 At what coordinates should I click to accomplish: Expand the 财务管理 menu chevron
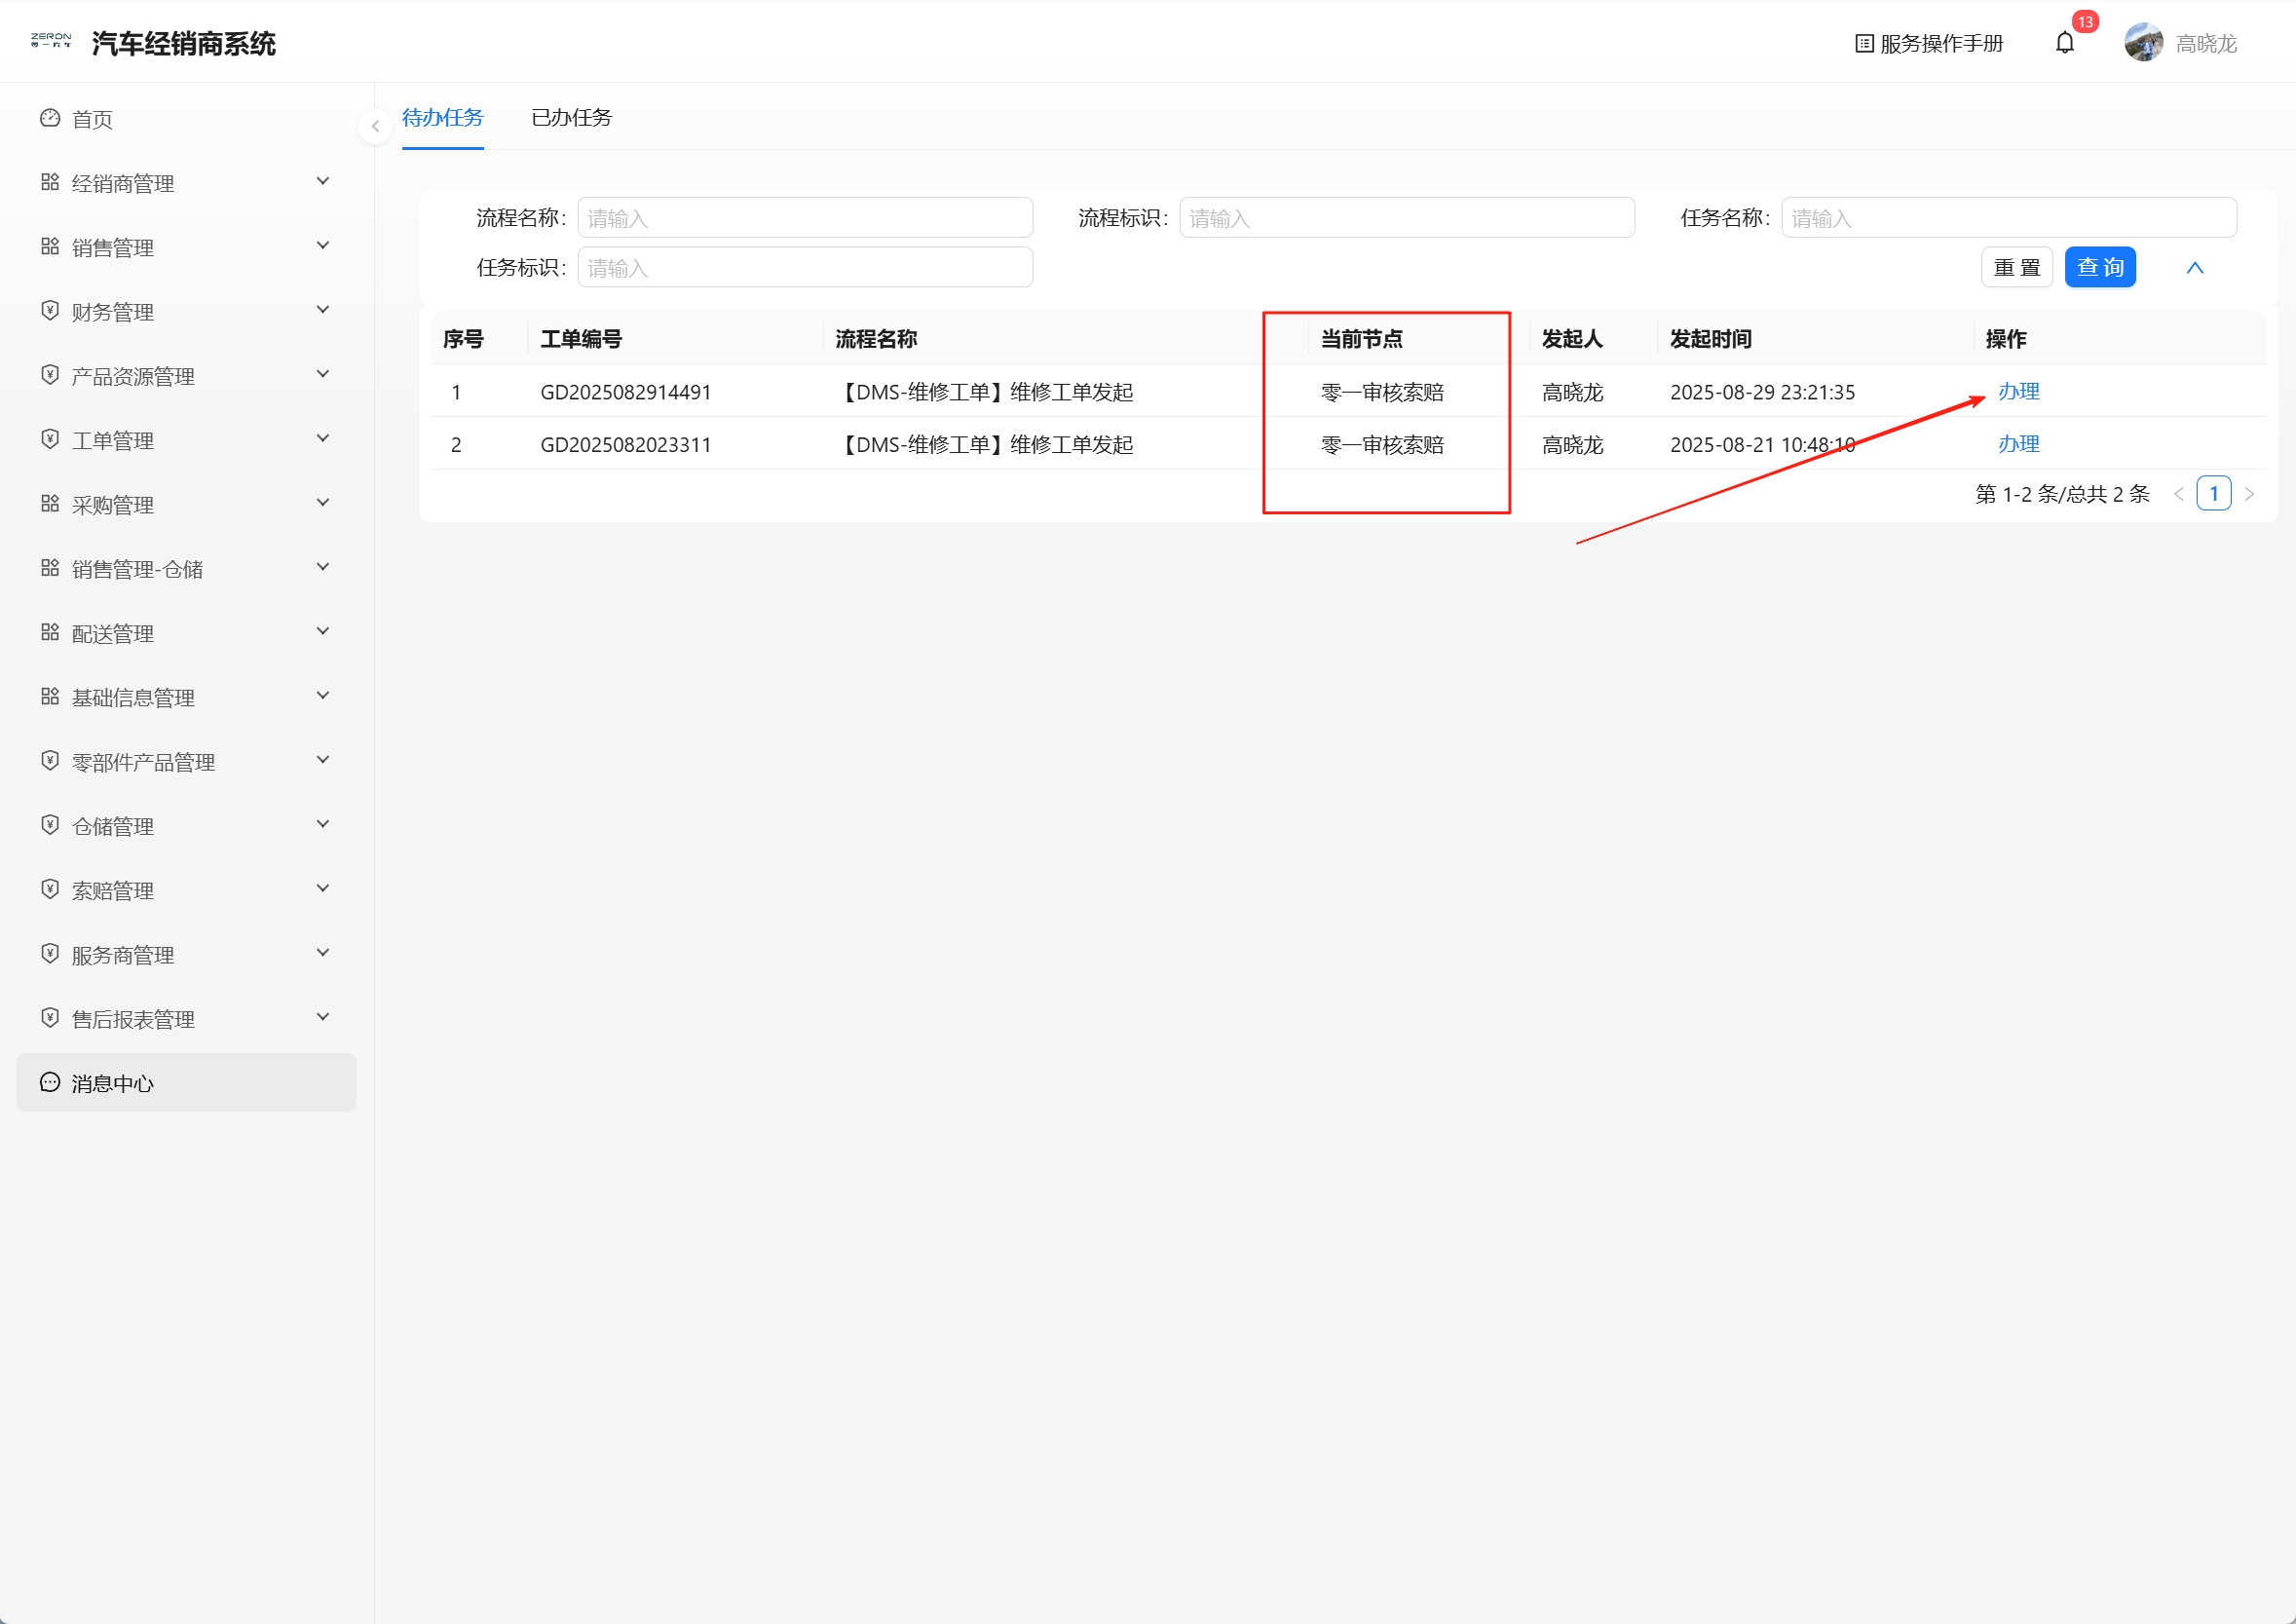[x=323, y=310]
